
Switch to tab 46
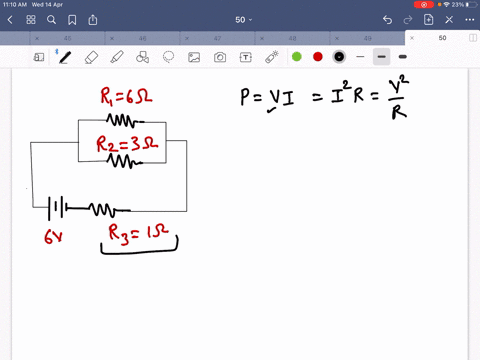[x=143, y=38]
